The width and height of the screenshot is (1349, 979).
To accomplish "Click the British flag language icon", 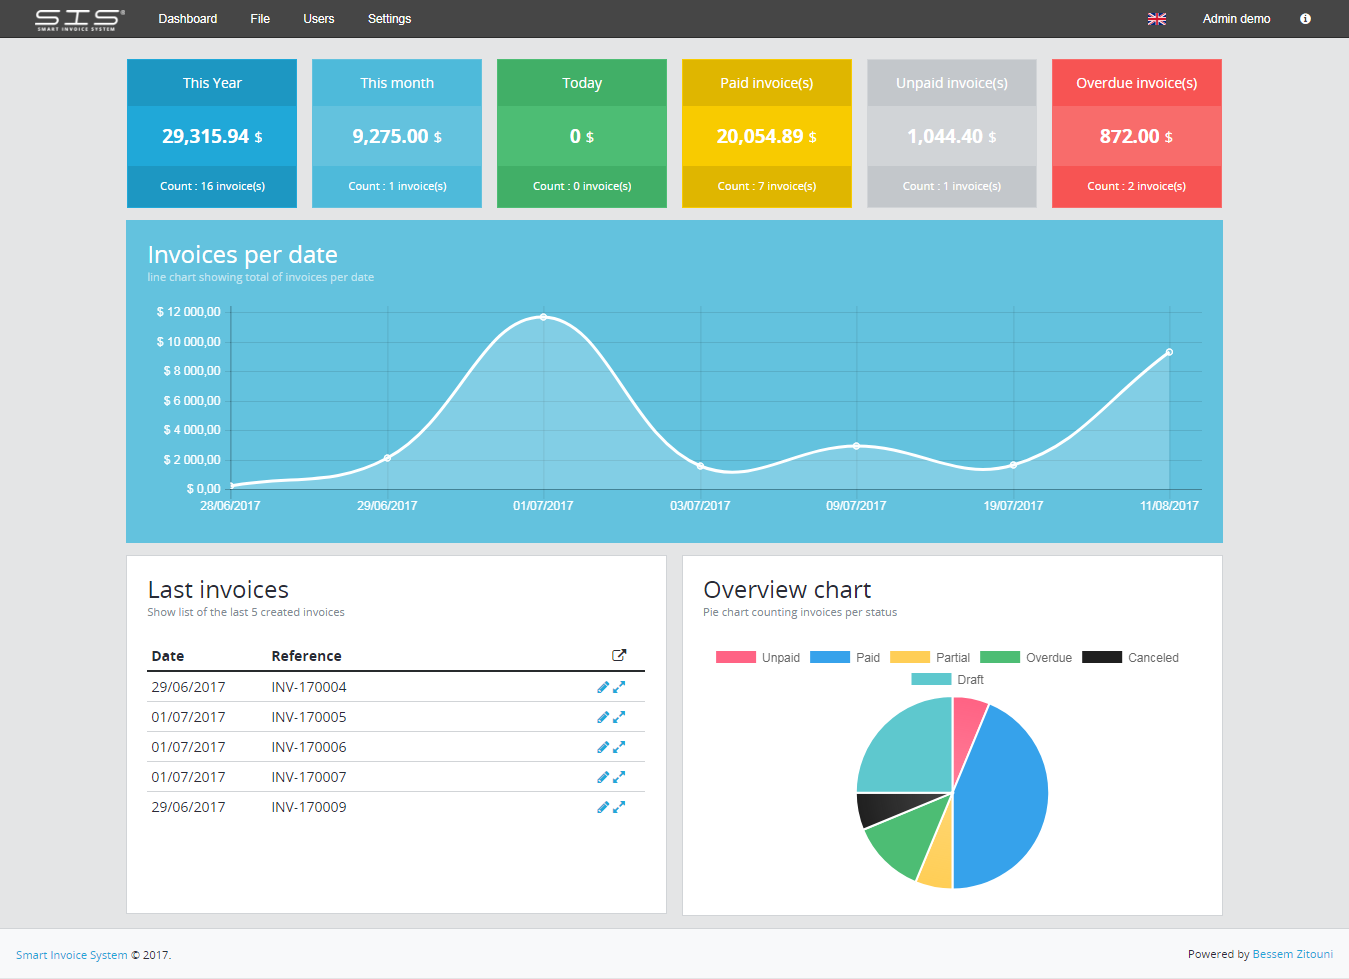I will click(1157, 18).
